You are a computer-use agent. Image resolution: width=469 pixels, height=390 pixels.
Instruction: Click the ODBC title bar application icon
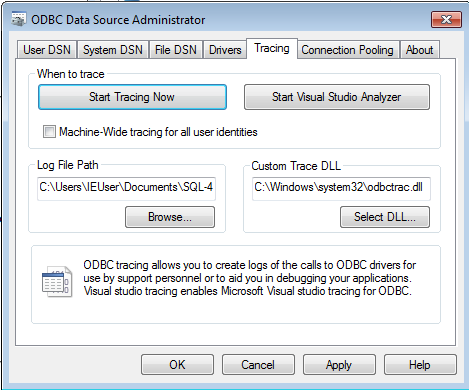tap(19, 19)
